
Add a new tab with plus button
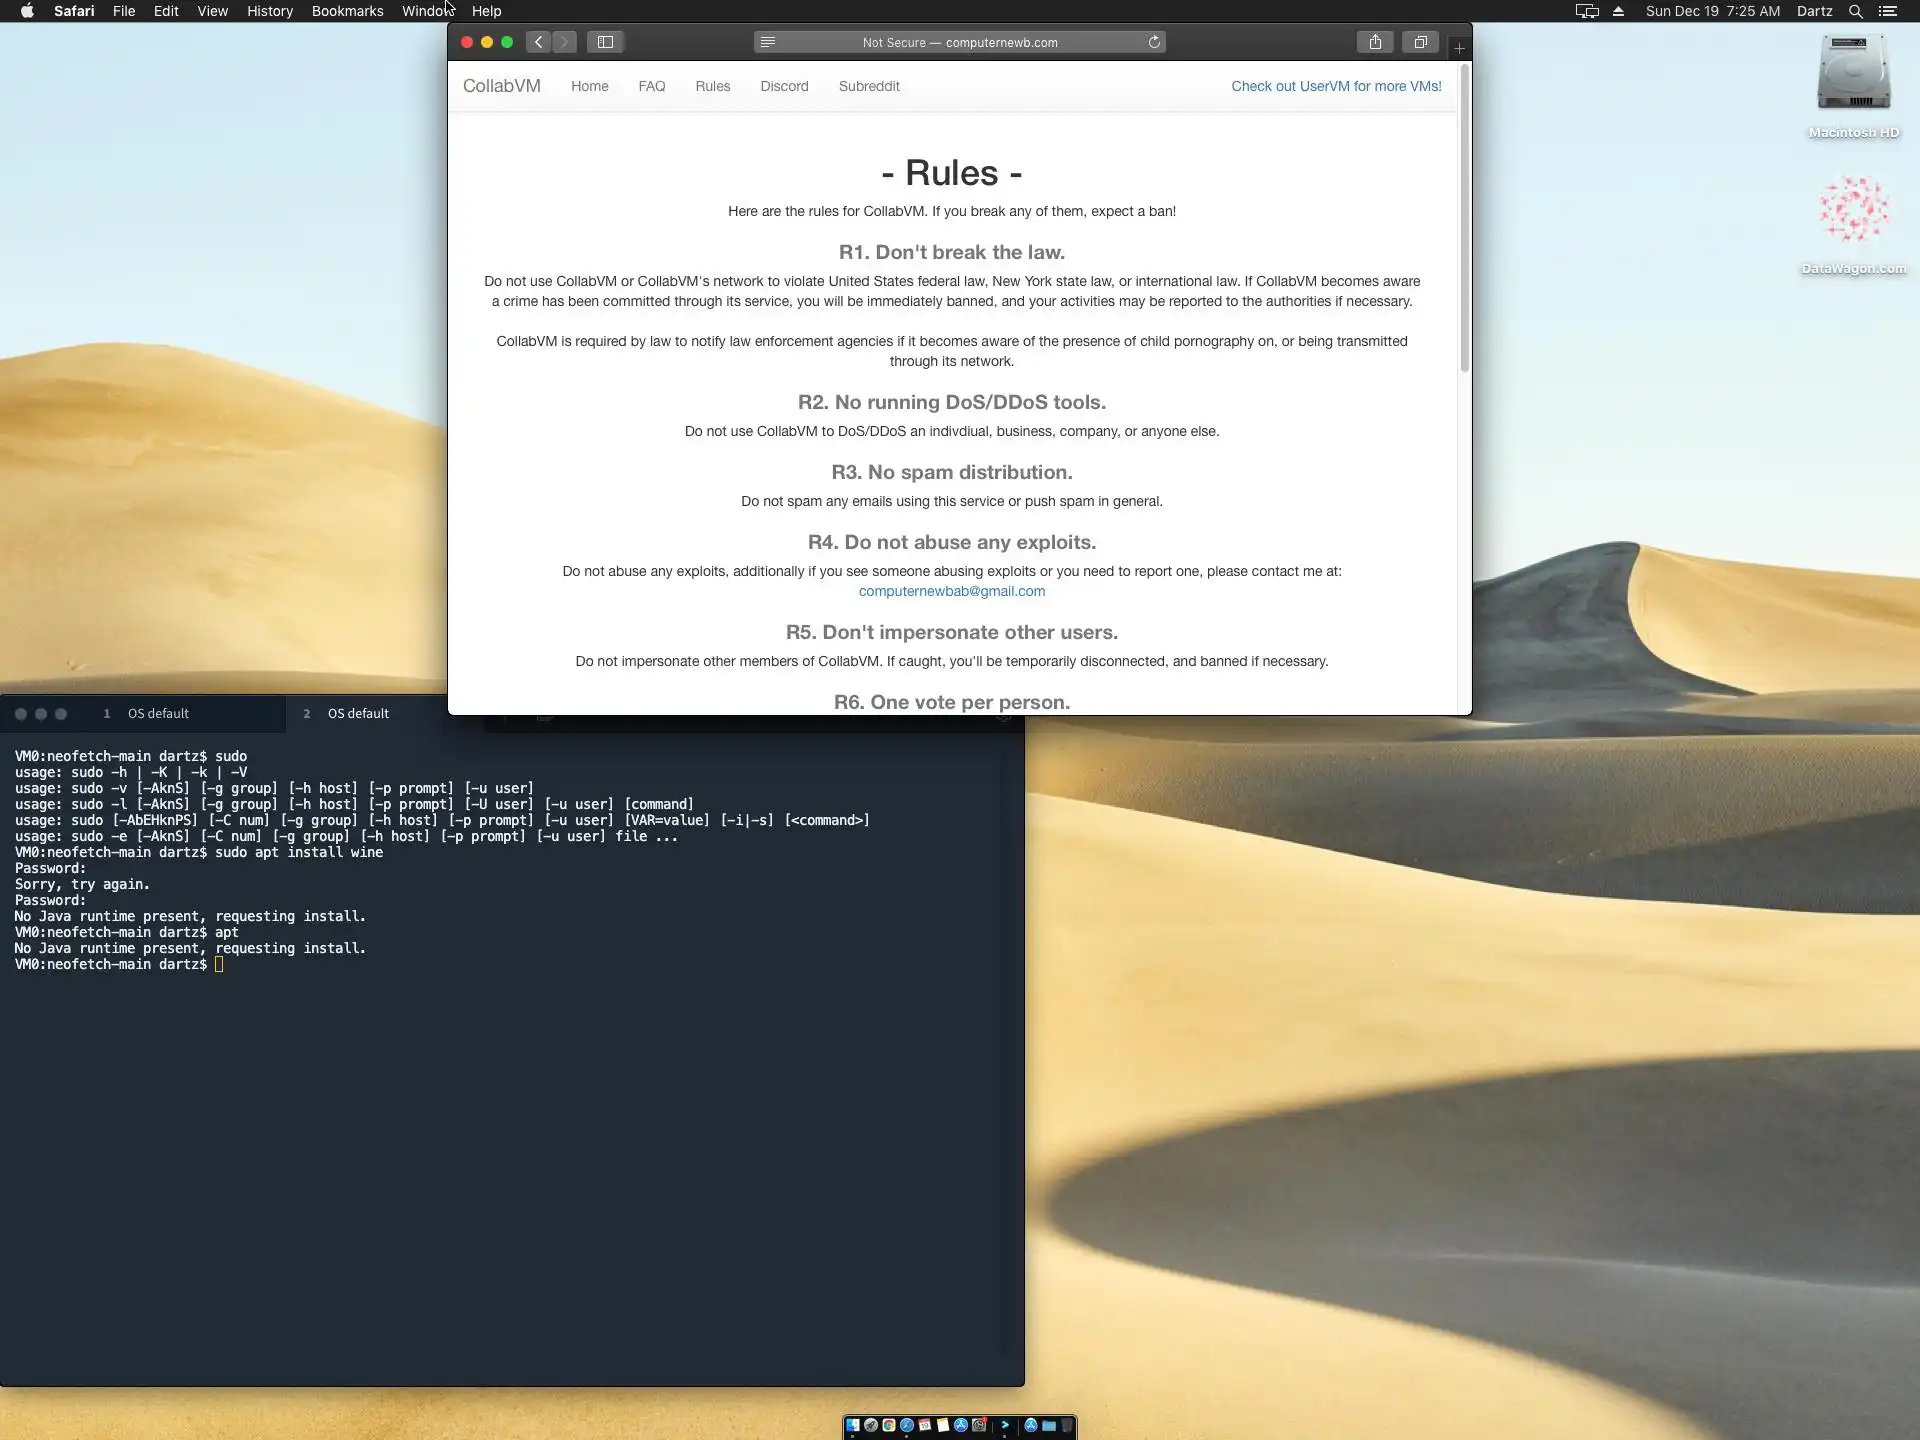(1459, 48)
